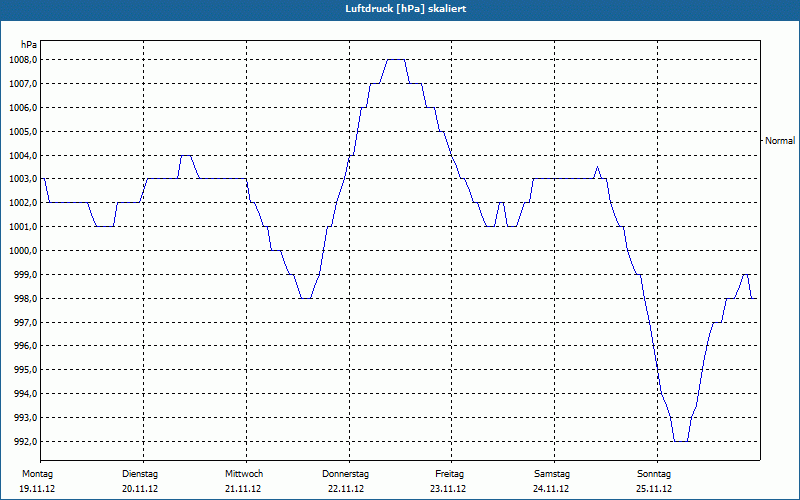Click the date 22.11.12
The height and width of the screenshot is (500, 800).
click(x=346, y=489)
